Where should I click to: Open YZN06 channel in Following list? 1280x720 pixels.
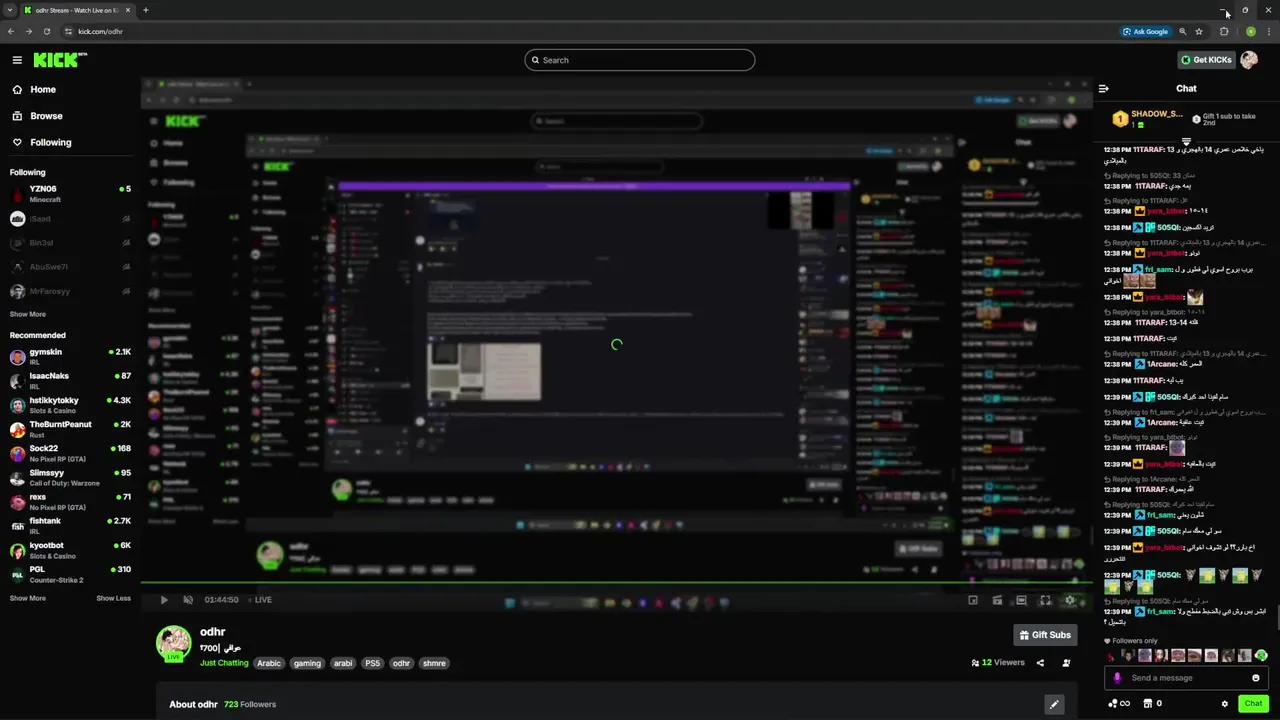[x=70, y=194]
